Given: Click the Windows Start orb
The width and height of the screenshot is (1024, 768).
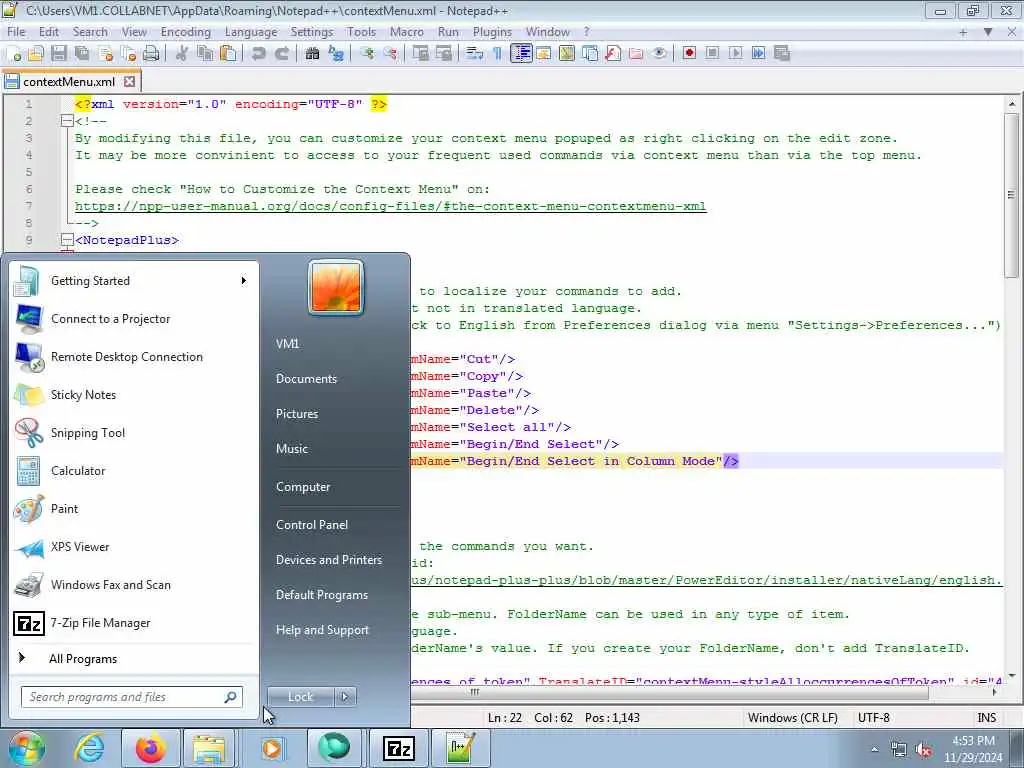Looking at the screenshot, I should click(x=26, y=748).
